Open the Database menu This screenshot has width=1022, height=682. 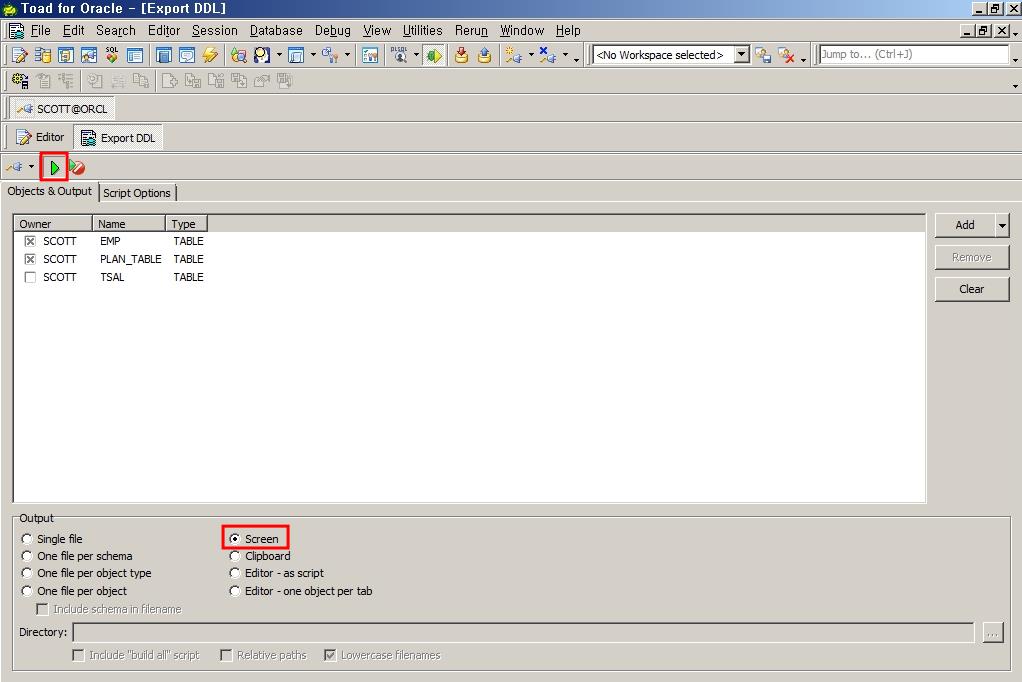click(276, 31)
